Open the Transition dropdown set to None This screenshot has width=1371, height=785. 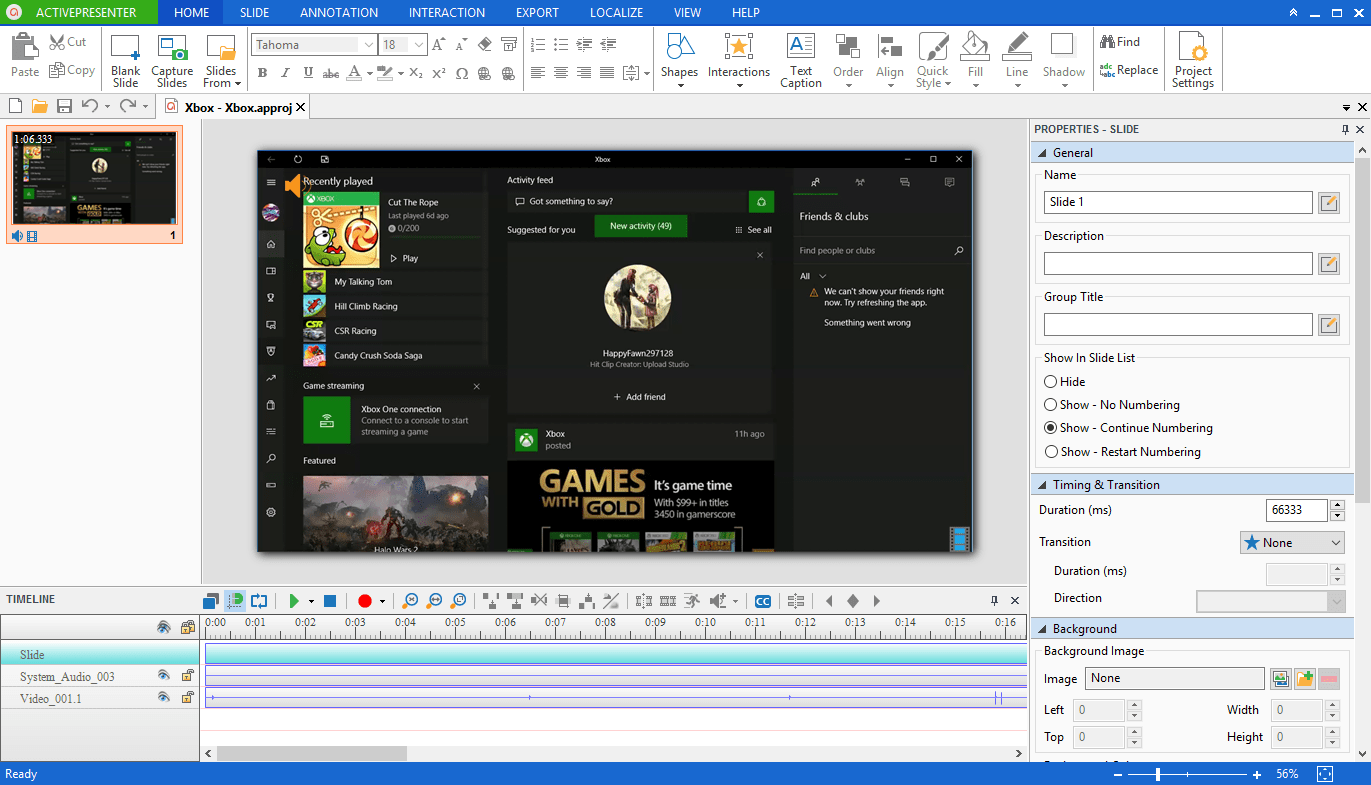(1291, 541)
